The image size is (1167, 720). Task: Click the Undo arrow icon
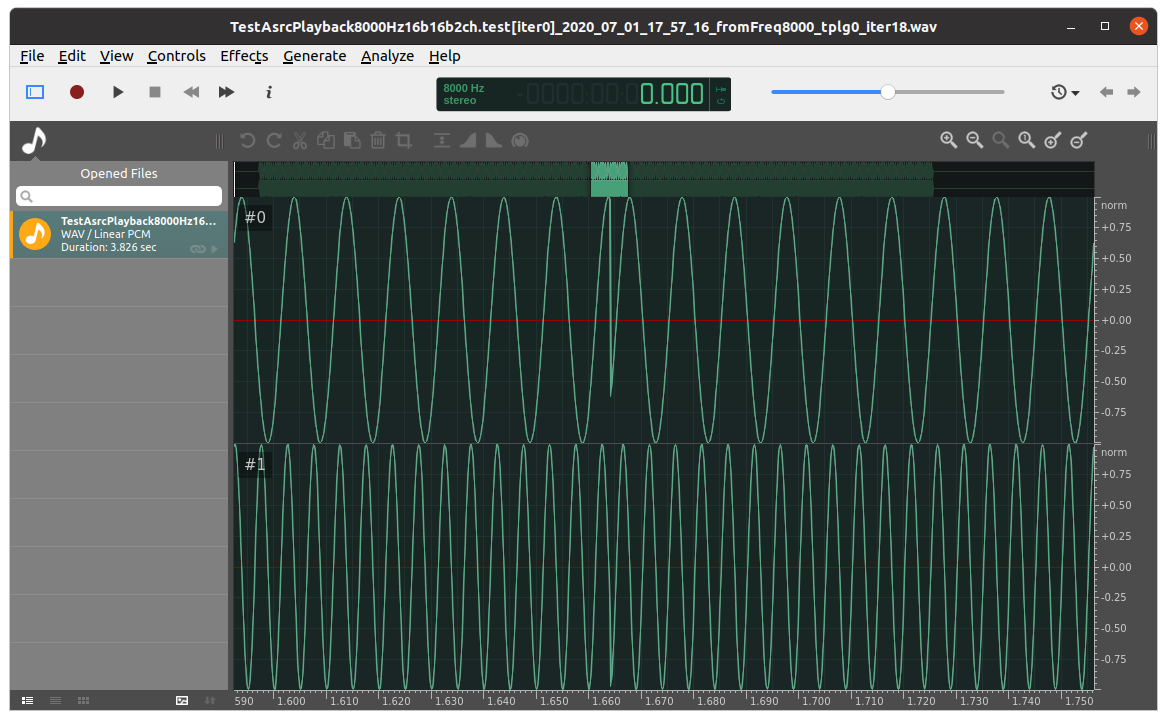tap(247, 140)
